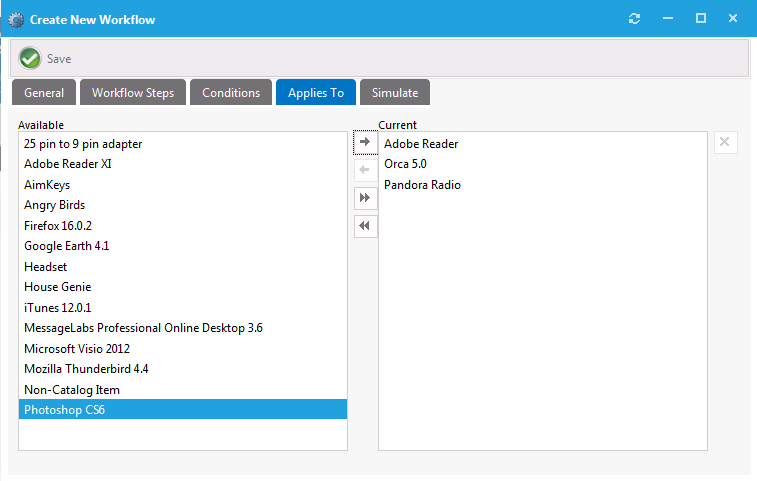Click the gear icon beside Create New Workflow

click(x=16, y=20)
